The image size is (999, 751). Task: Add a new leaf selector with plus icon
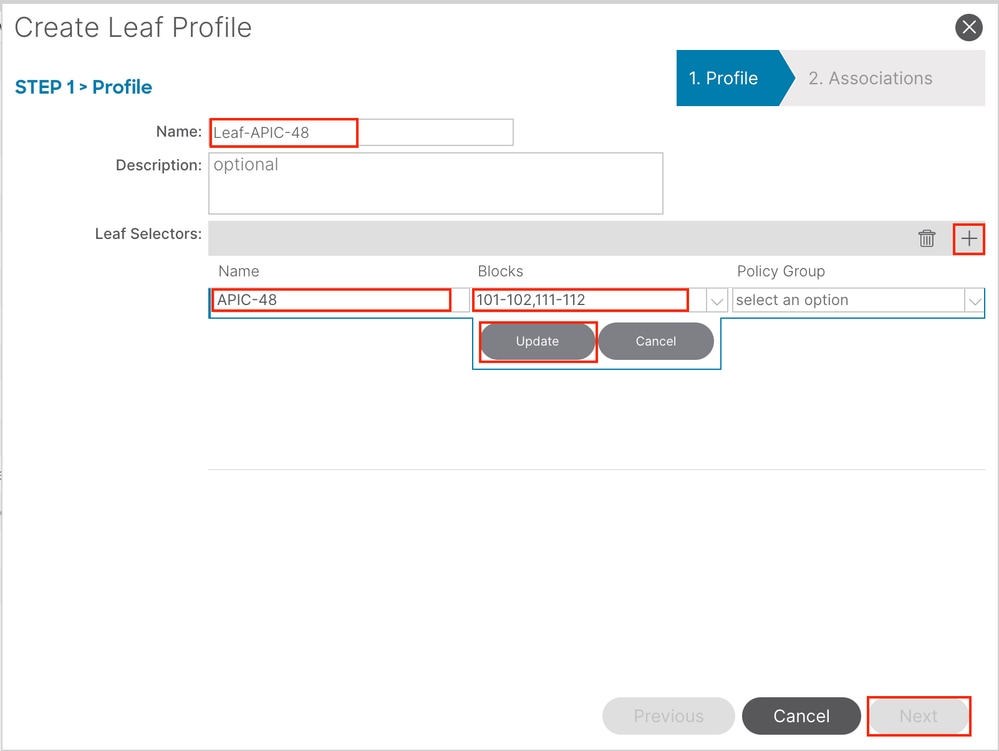(x=968, y=239)
